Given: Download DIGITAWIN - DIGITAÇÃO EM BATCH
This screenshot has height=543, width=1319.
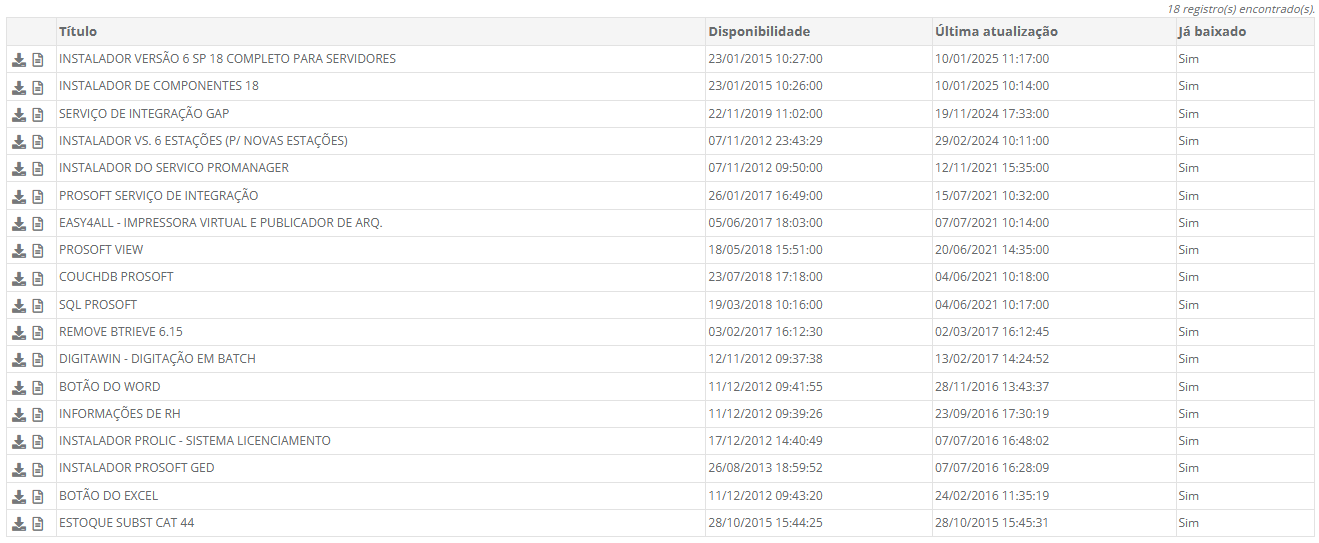Looking at the screenshot, I should 19,359.
